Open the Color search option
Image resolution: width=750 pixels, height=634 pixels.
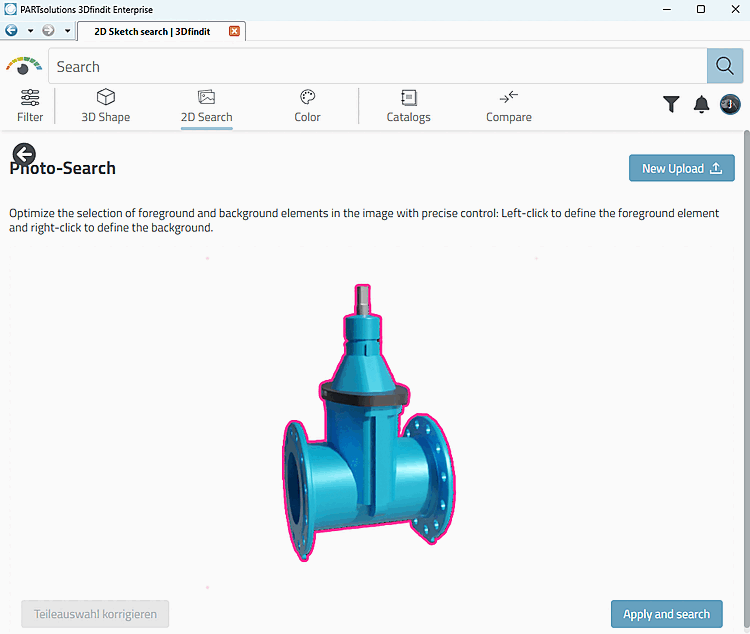[x=307, y=106]
